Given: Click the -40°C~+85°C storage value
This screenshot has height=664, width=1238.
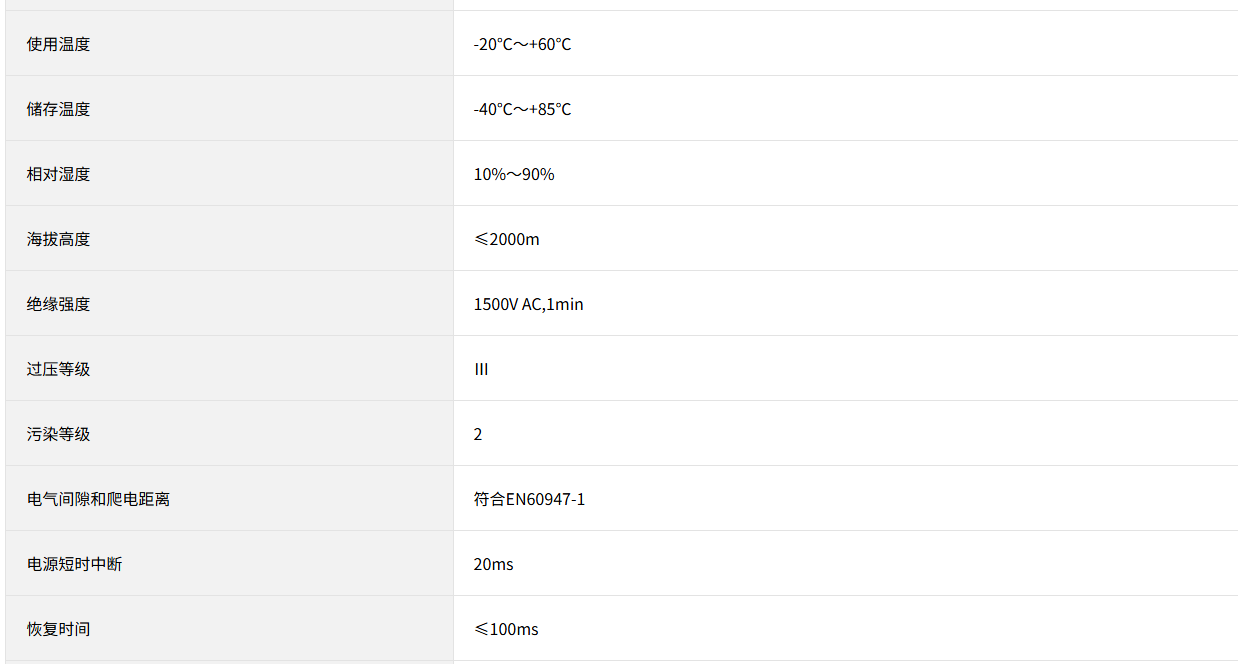Looking at the screenshot, I should click(x=522, y=109).
